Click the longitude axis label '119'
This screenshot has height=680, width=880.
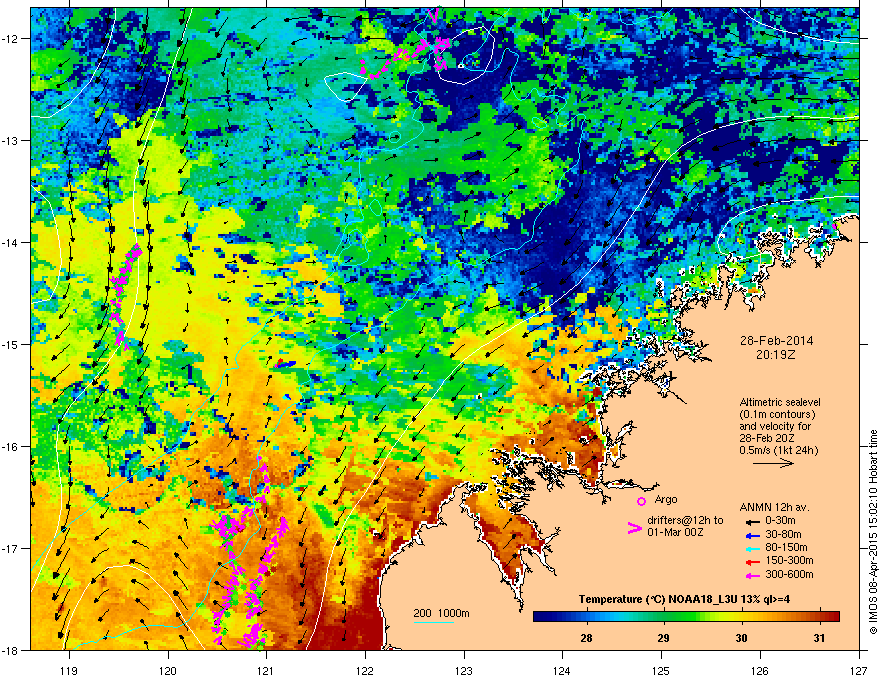point(69,670)
